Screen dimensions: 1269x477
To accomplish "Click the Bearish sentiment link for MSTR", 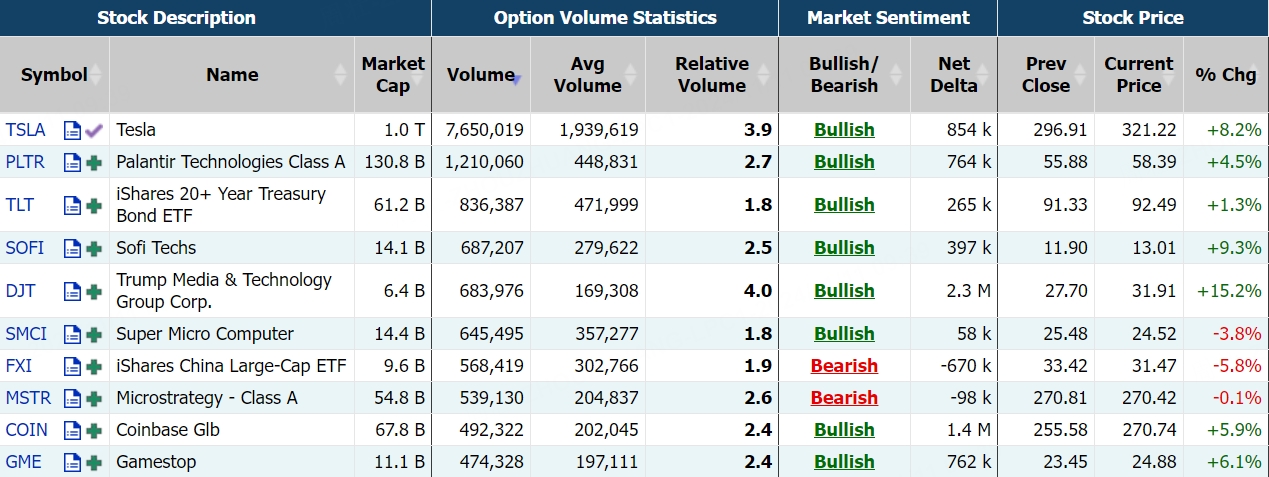I will (x=844, y=398).
